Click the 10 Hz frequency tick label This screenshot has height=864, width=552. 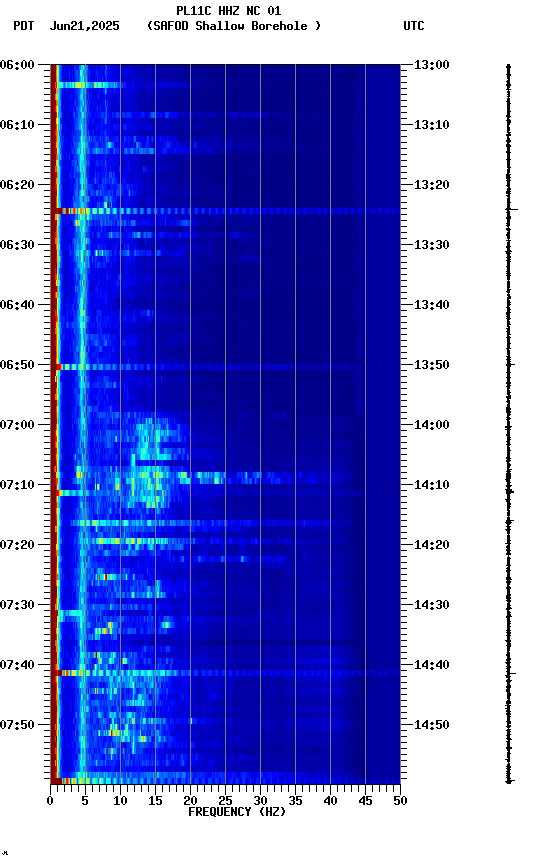coord(120,801)
